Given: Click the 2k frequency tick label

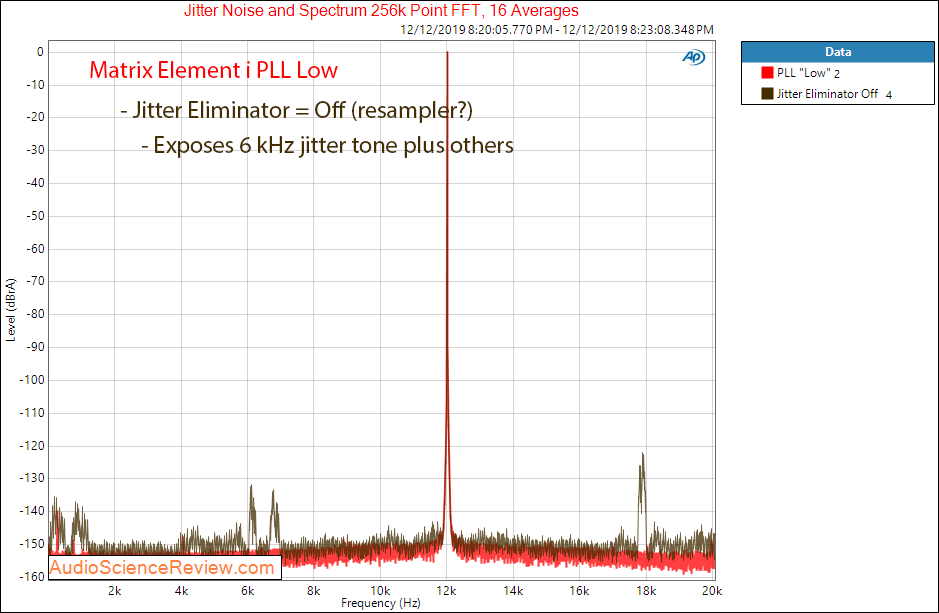Looking at the screenshot, I should click(115, 591).
